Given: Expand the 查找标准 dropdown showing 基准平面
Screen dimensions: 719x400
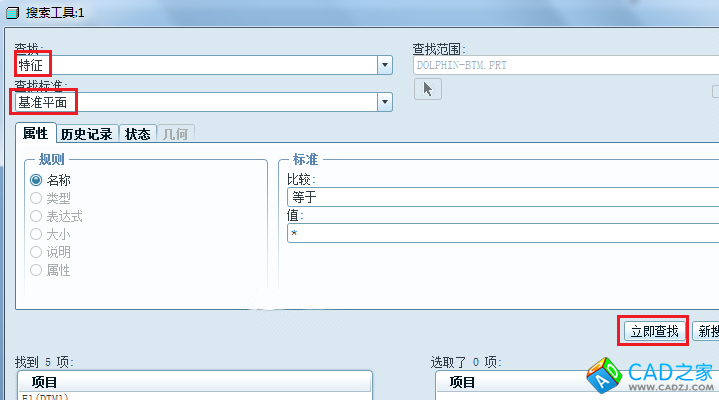Looking at the screenshot, I should (384, 102).
